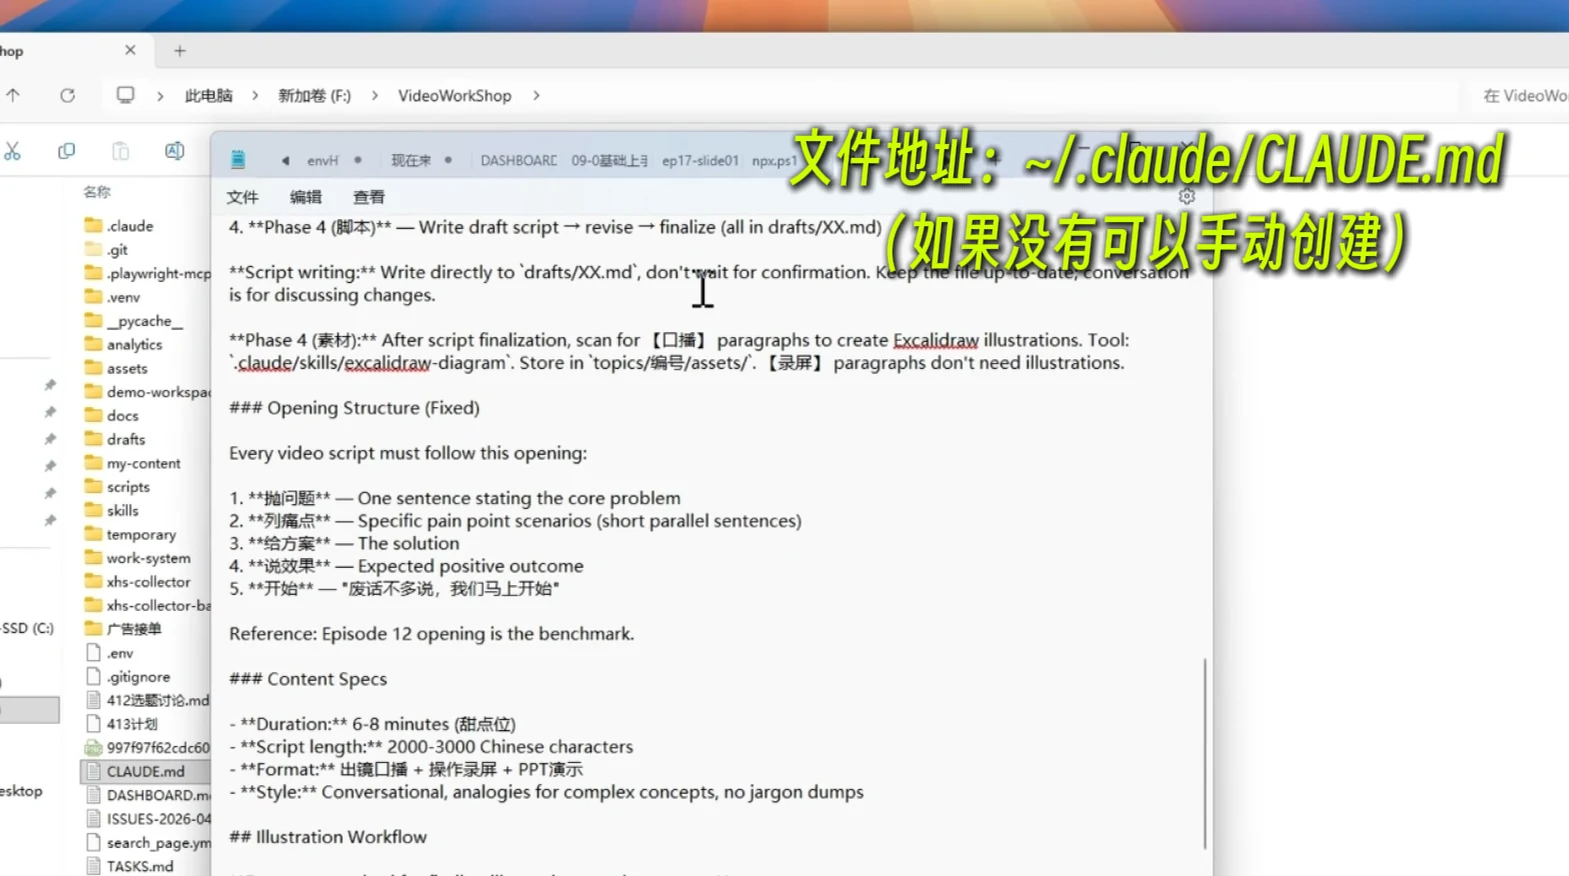The image size is (1569, 876).
Task: Switch to the ep17-slide01 Notepad tab
Action: [x=700, y=160]
